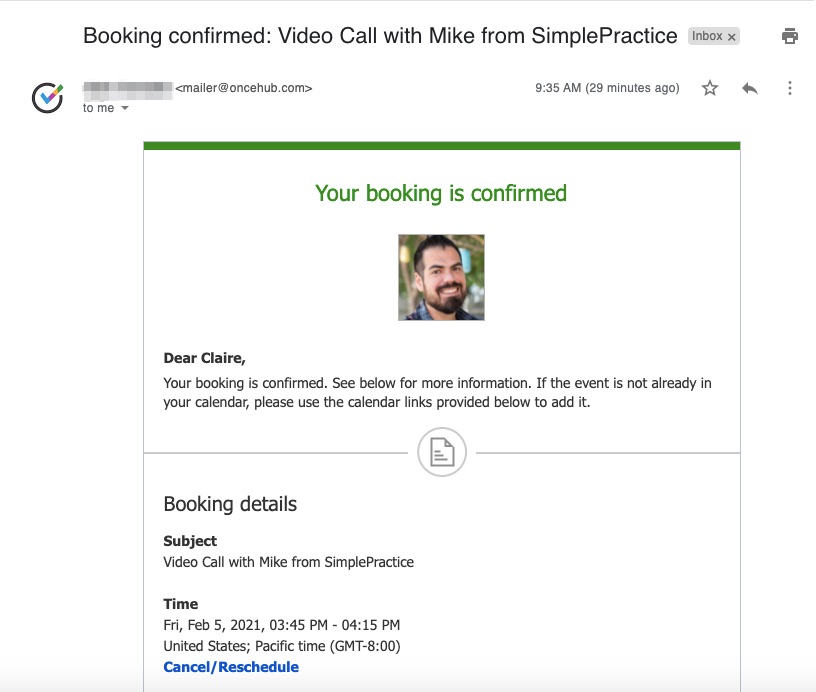Expand the more options overflow menu
This screenshot has height=692, width=816.
(790, 88)
